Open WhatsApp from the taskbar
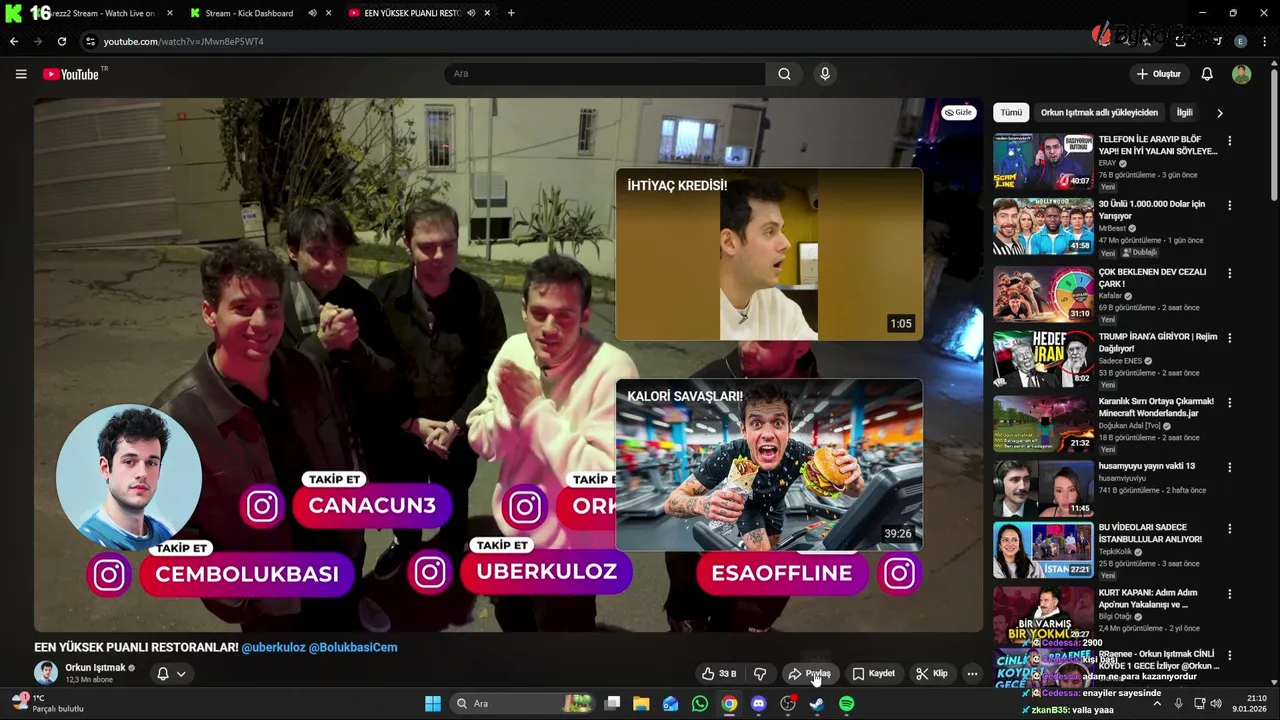Viewport: 1280px width, 720px height. click(x=700, y=704)
